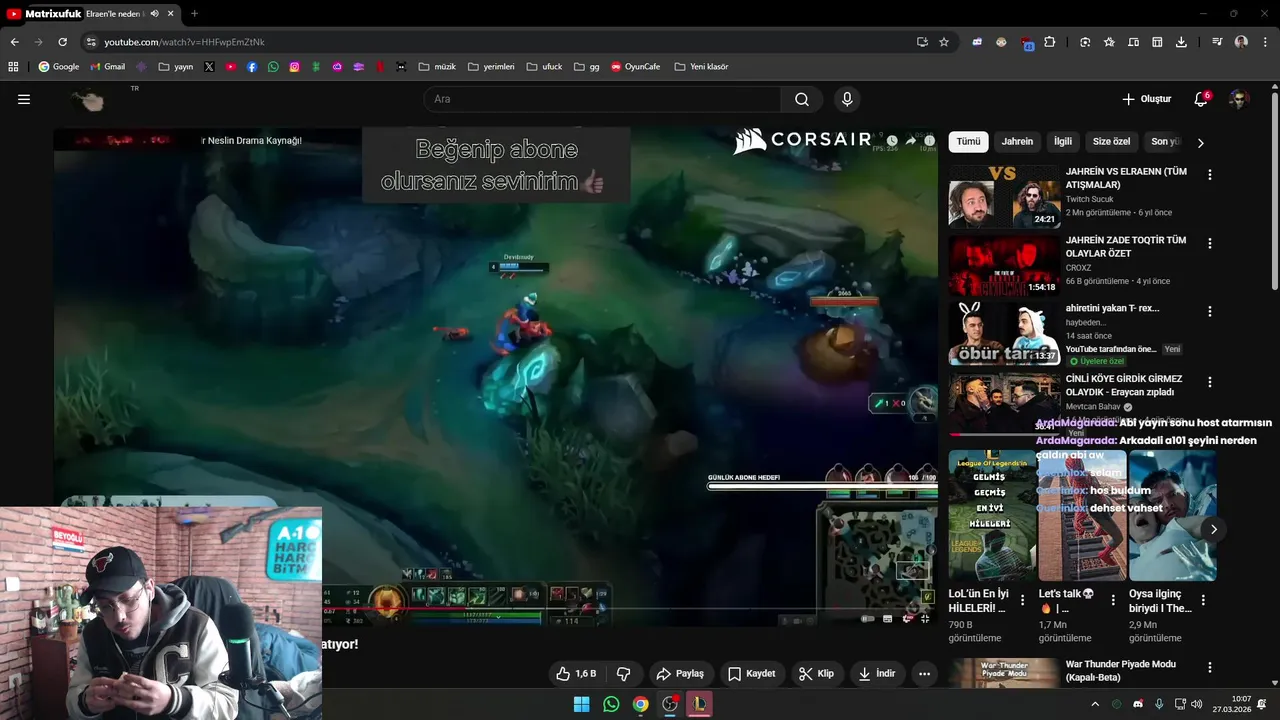The width and height of the screenshot is (1280, 720).
Task: Open the müzik bookmarks folder
Action: click(x=437, y=67)
